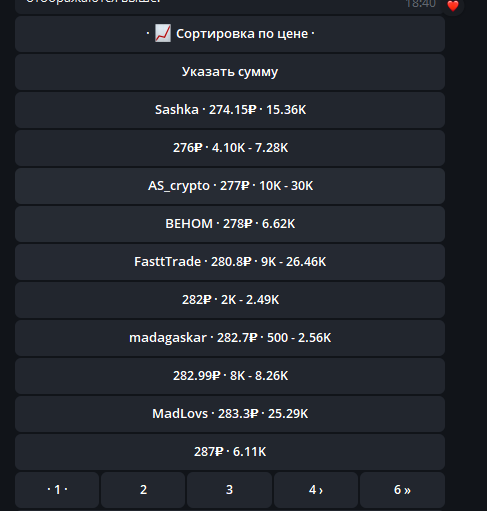
Task: Click the 18:40 message timestamp
Action: click(x=421, y=4)
